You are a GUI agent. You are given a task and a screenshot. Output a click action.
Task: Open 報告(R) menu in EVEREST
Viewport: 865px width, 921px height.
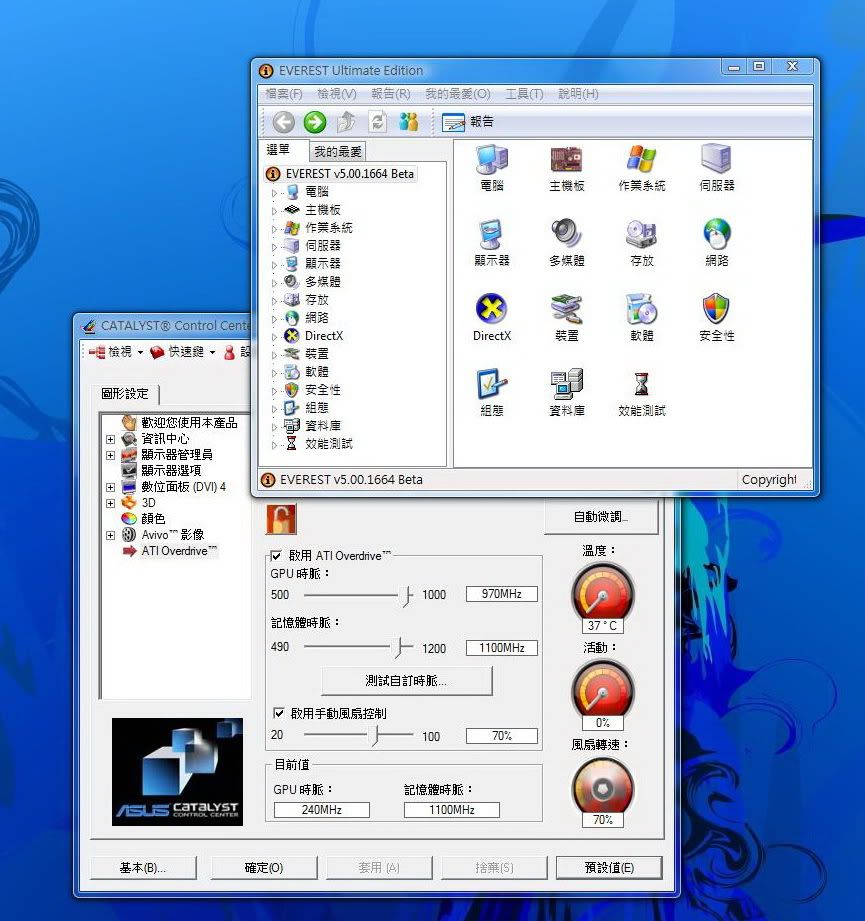[391, 94]
